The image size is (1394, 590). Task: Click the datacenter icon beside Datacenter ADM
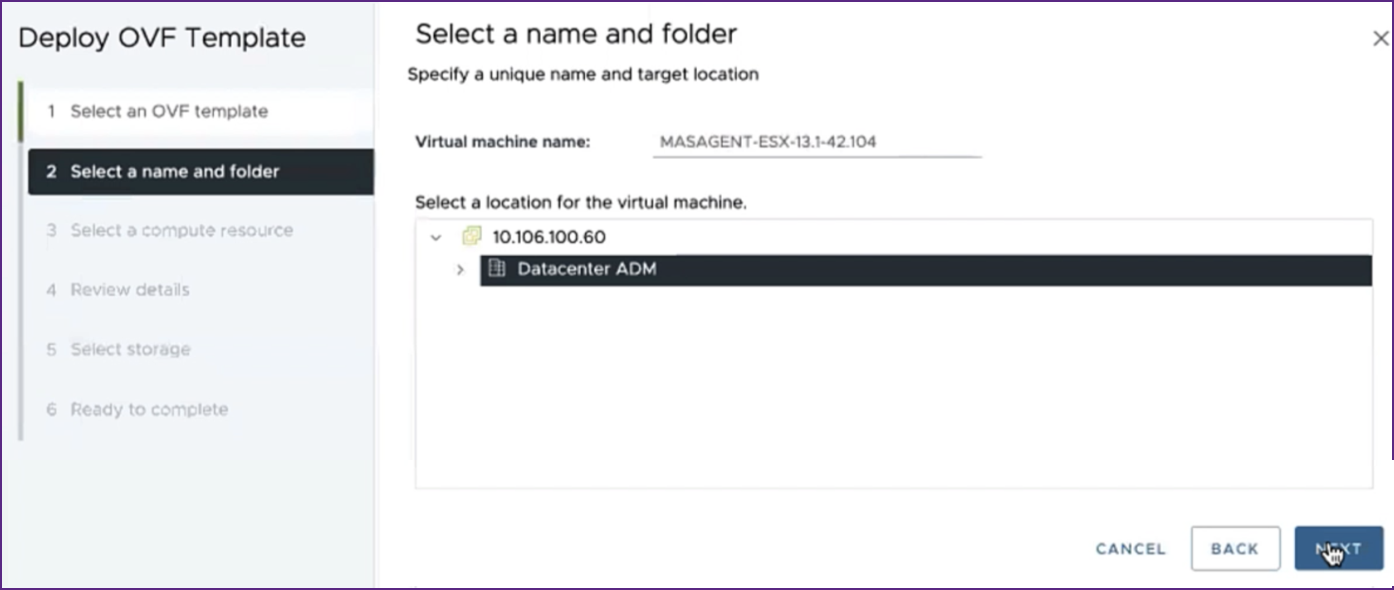coord(497,269)
